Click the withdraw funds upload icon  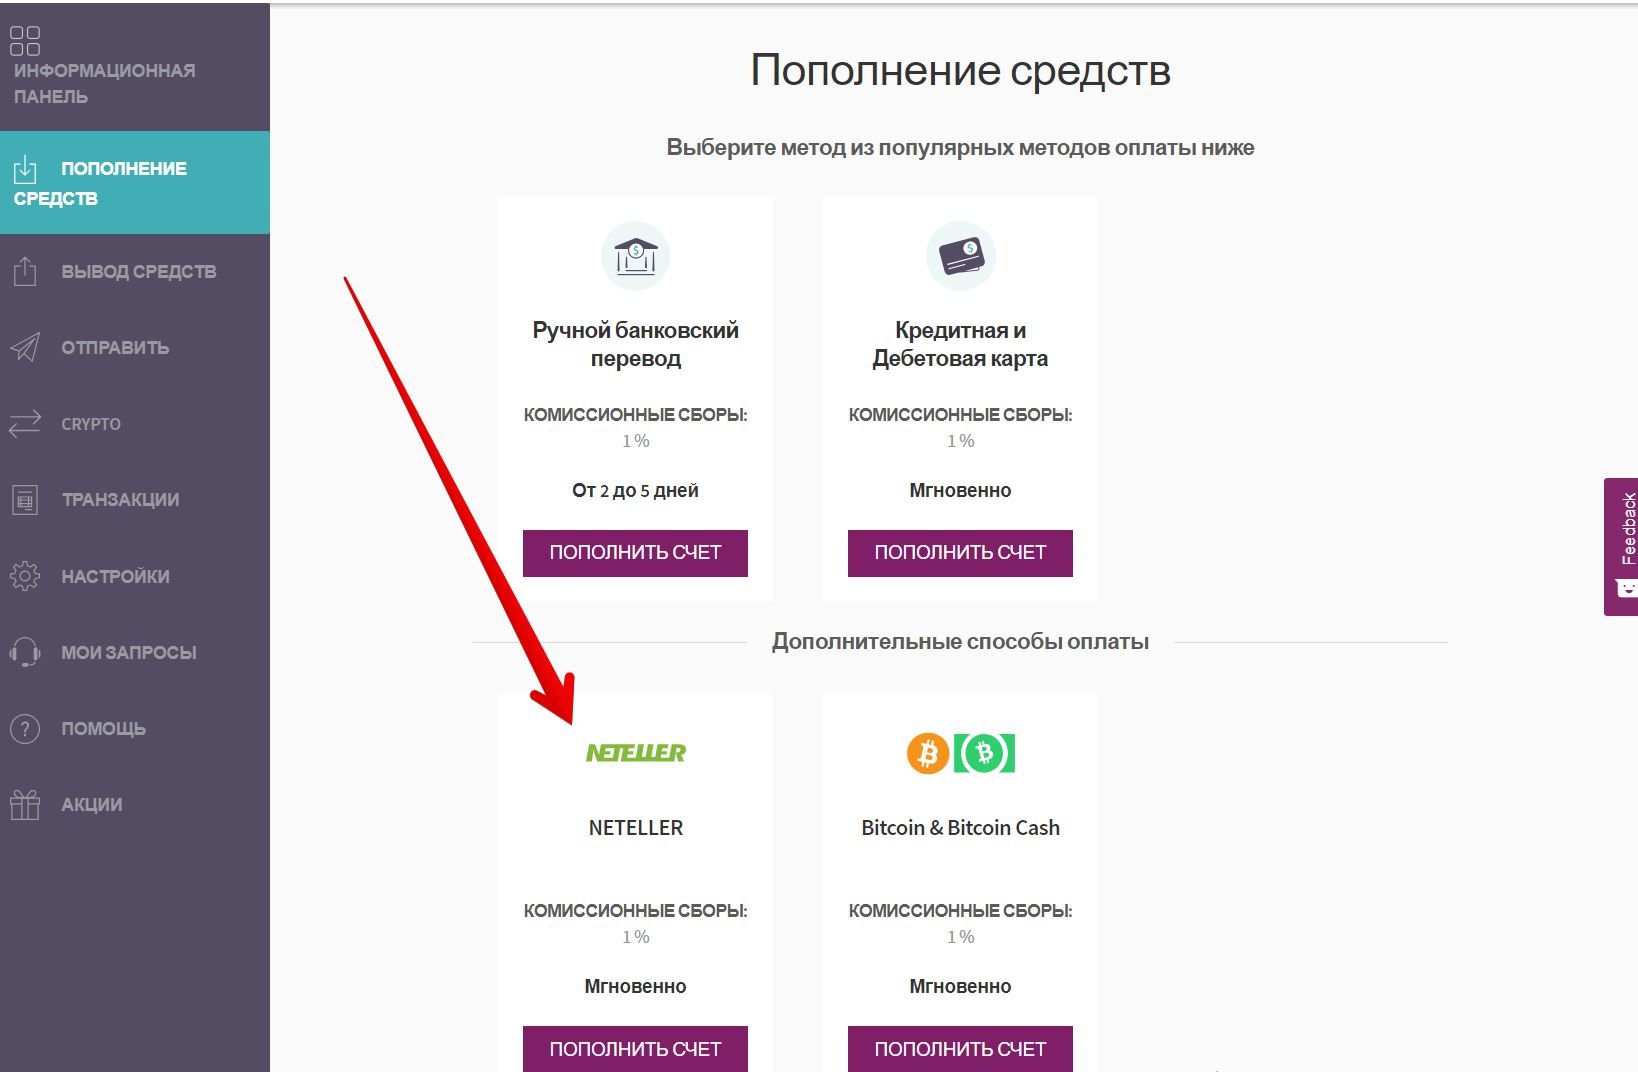click(x=25, y=271)
